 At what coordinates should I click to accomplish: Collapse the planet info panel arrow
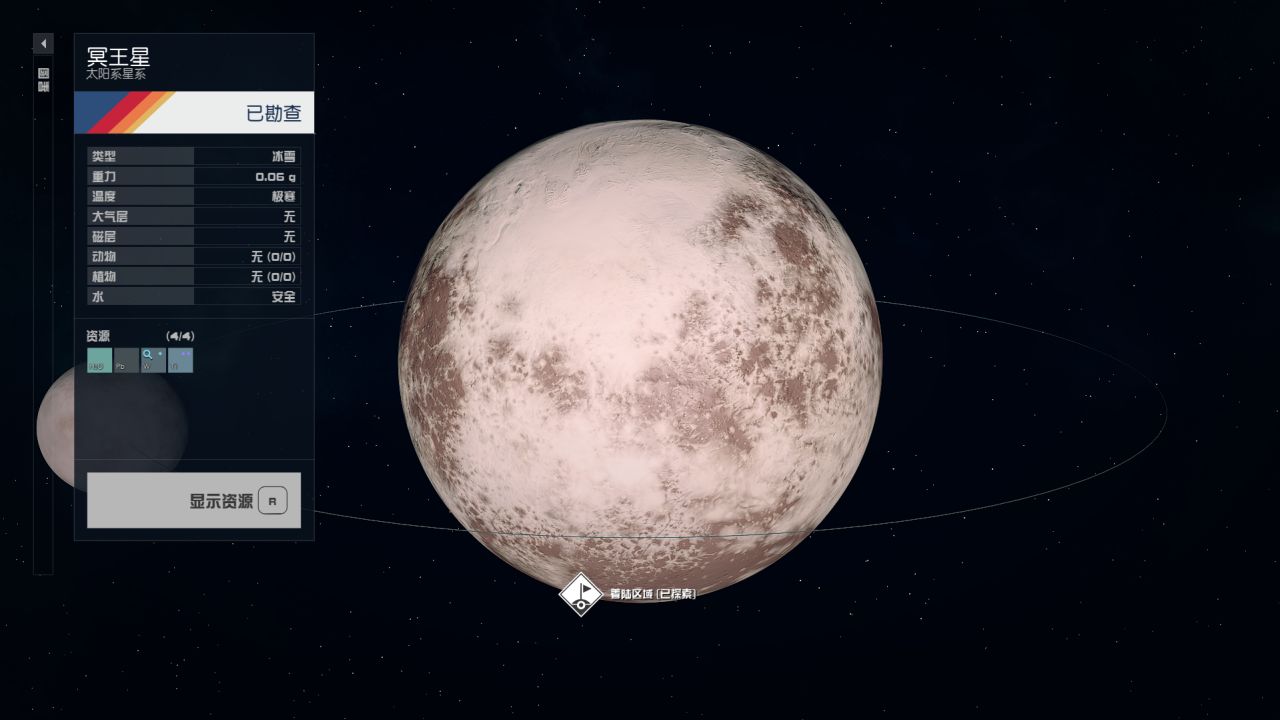coord(43,44)
